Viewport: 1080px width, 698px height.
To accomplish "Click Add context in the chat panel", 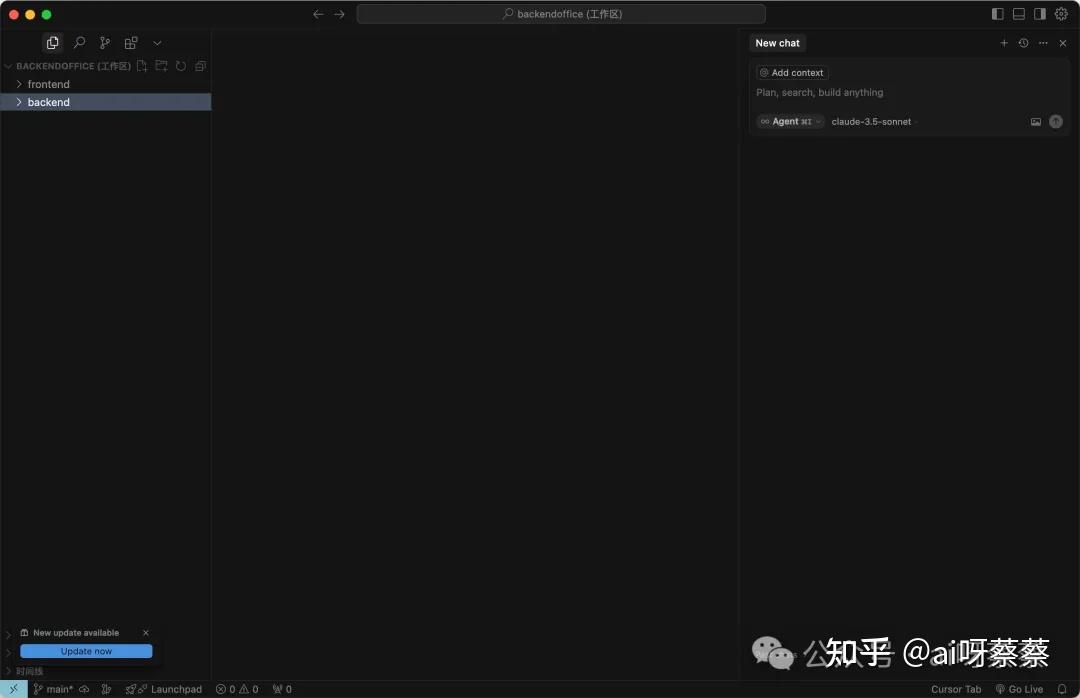I will [792, 72].
